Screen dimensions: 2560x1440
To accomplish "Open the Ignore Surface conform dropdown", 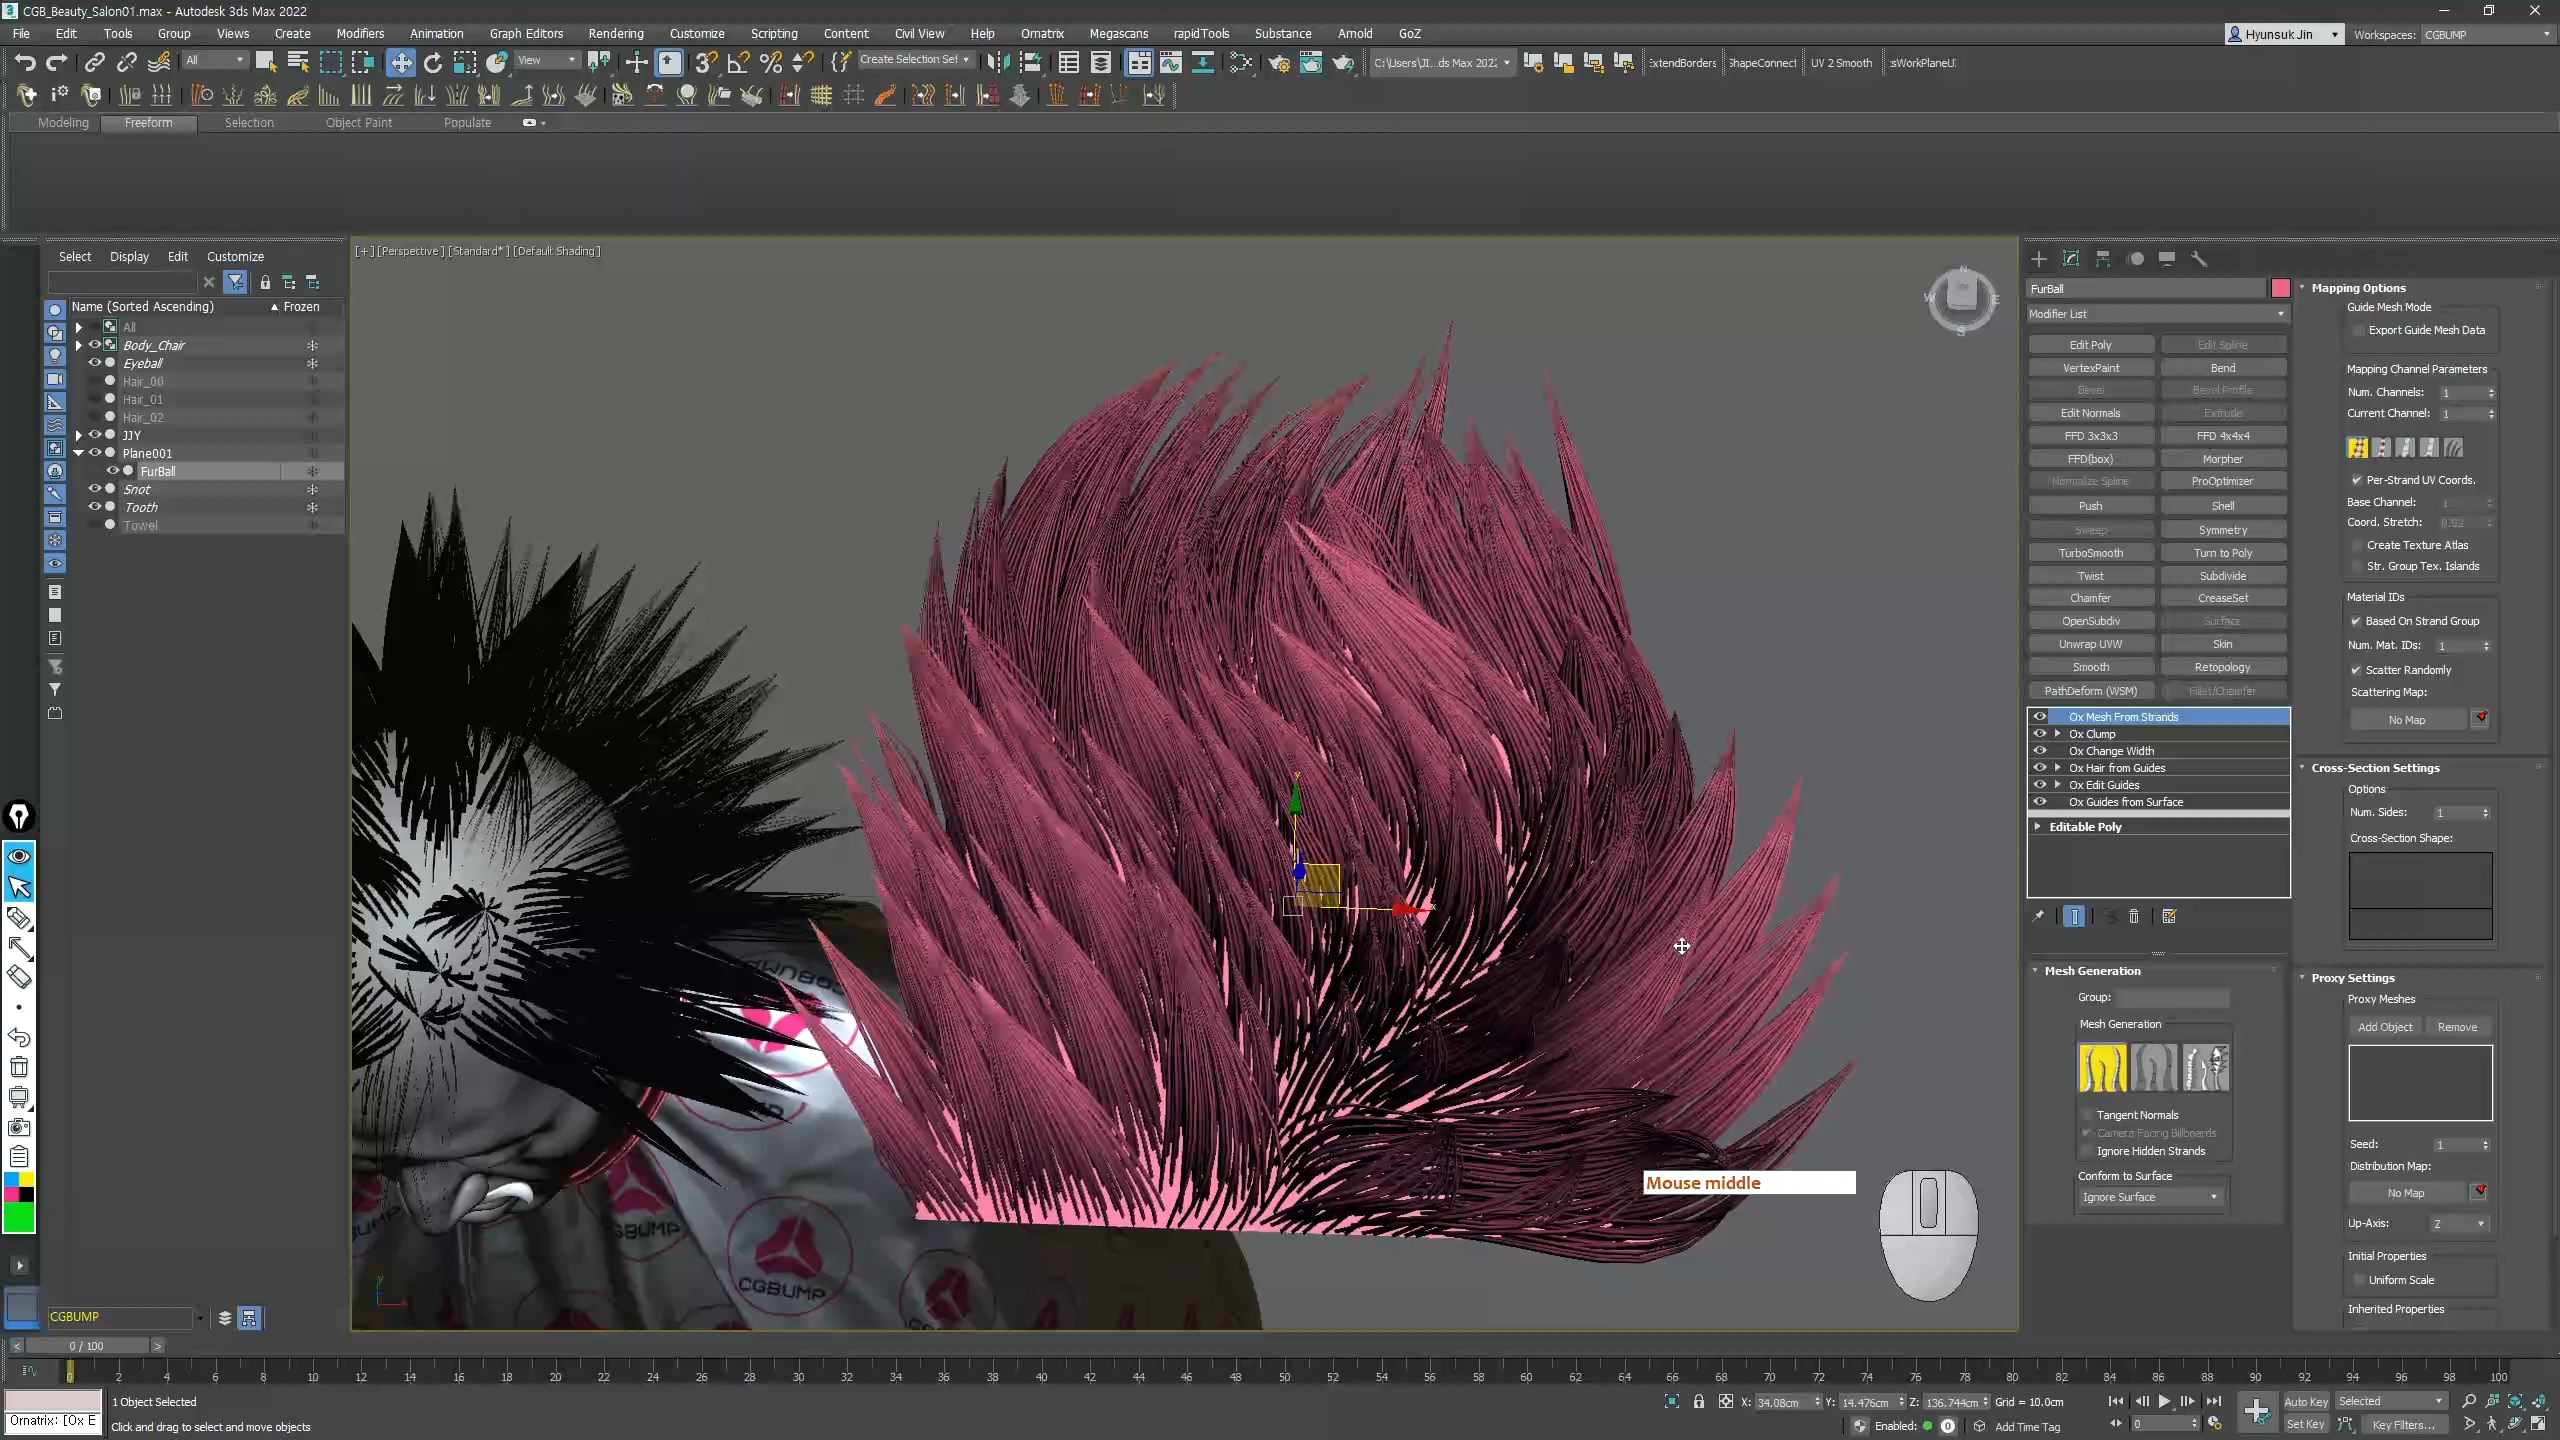I will (2149, 1197).
